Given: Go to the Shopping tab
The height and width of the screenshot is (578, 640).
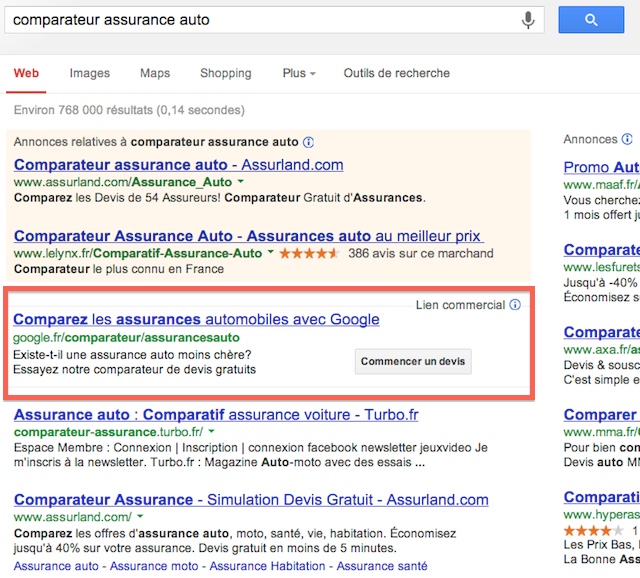Looking at the screenshot, I should [226, 73].
